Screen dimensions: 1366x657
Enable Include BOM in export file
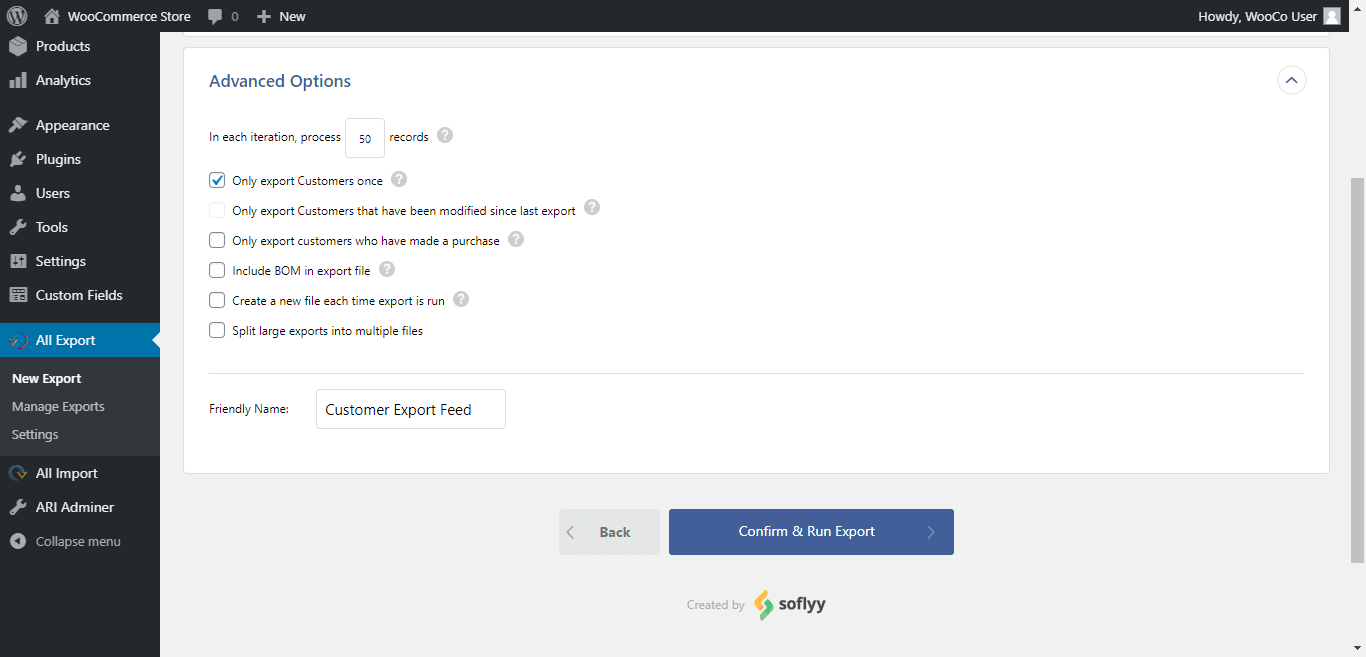pos(217,270)
